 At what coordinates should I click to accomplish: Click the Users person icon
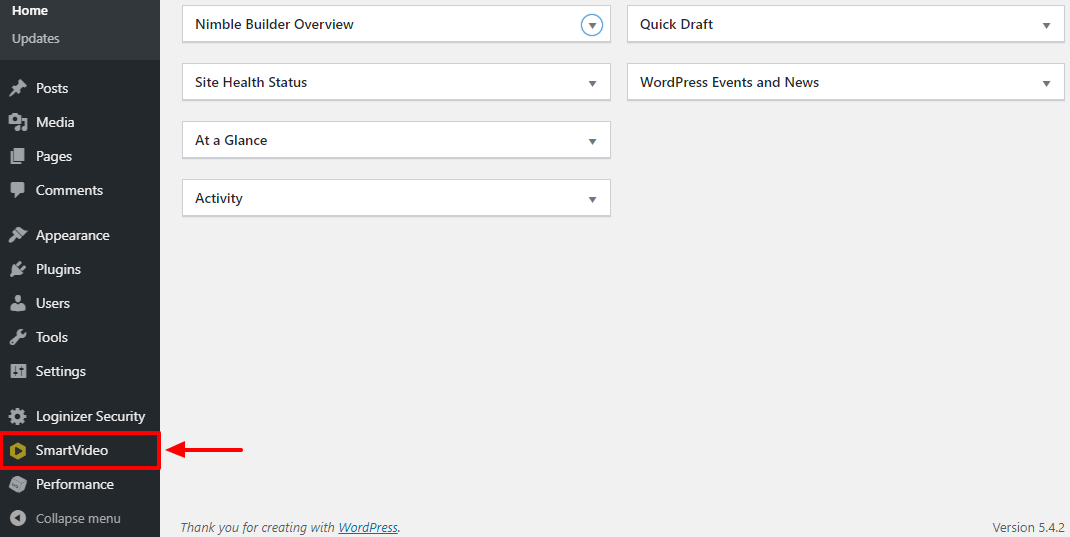(x=18, y=303)
